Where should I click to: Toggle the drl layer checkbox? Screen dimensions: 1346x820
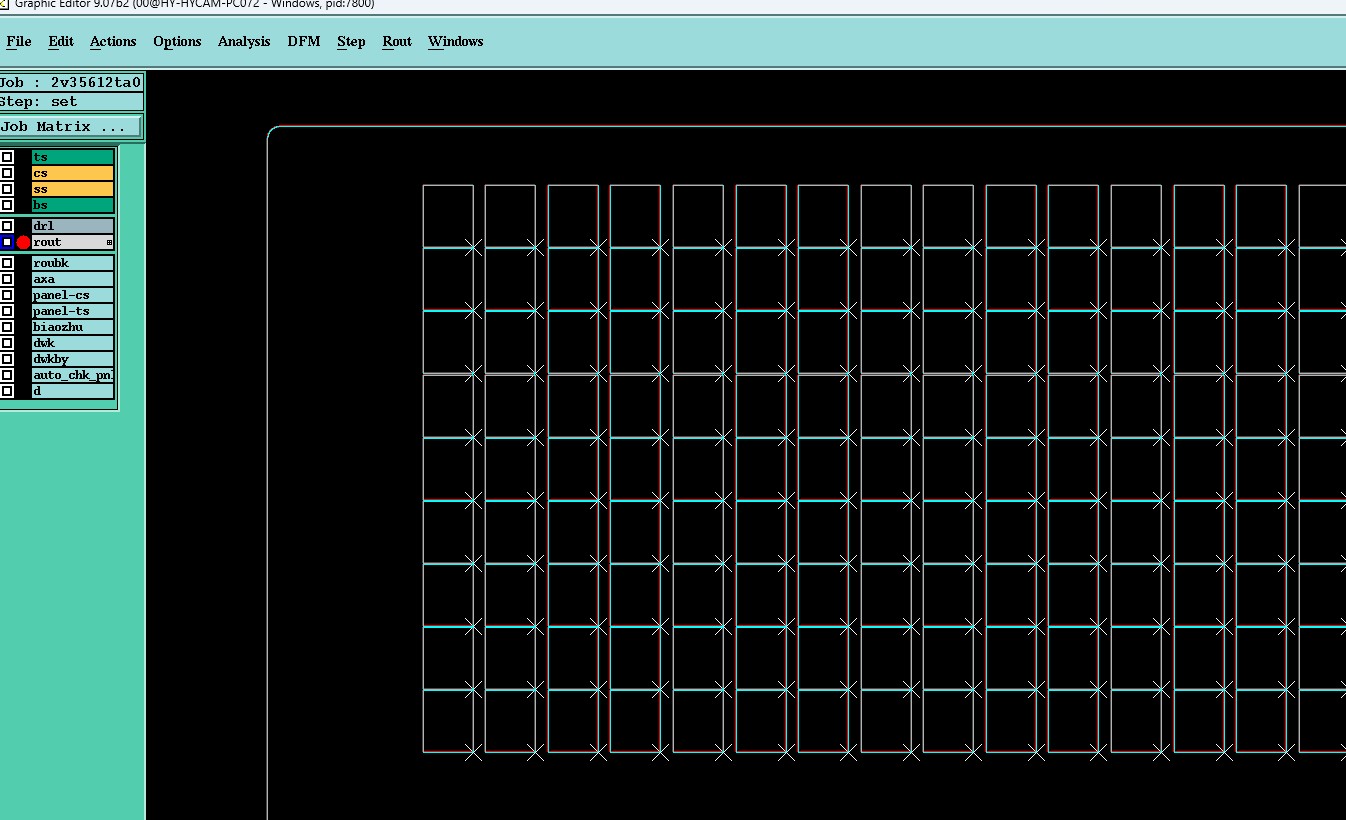[x=7, y=226]
